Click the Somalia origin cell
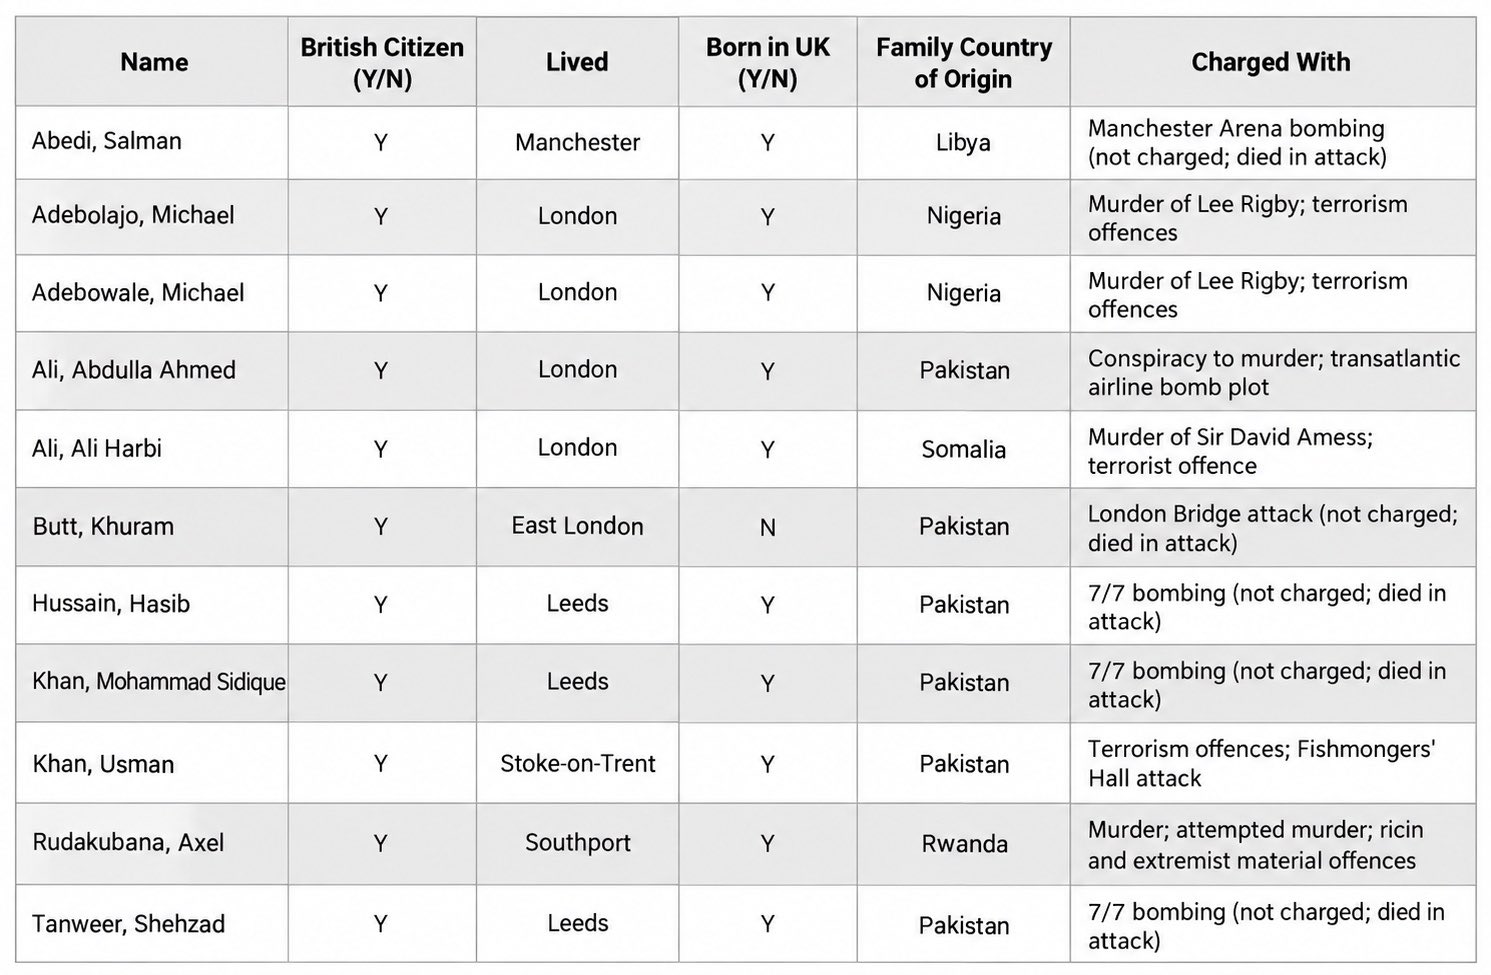The height and width of the screenshot is (975, 1491). [963, 449]
